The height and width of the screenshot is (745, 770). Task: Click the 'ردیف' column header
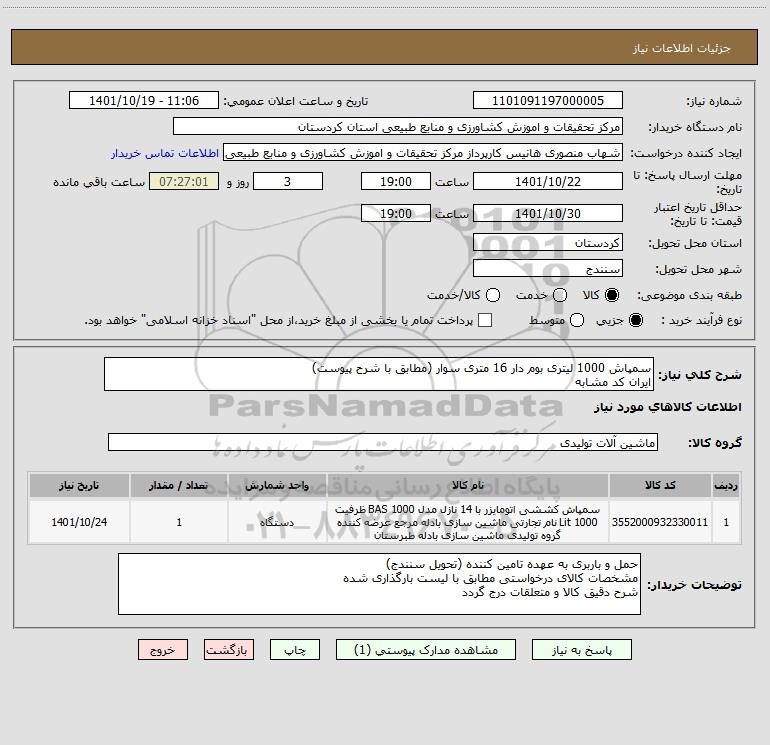726,485
